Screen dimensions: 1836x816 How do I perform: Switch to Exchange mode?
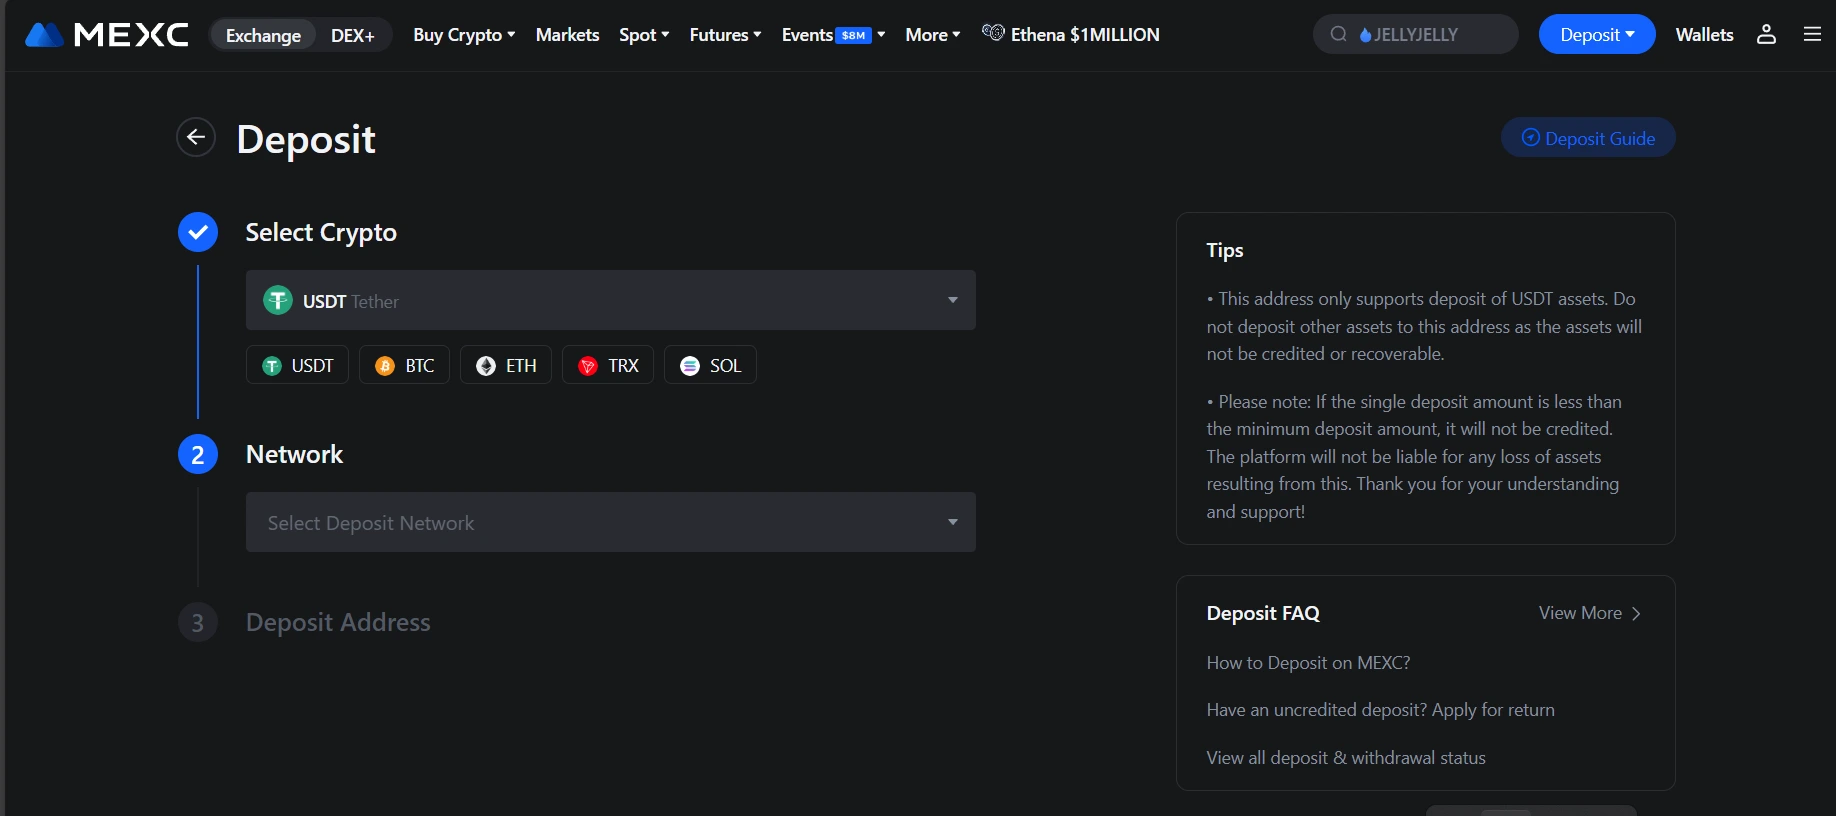click(263, 35)
